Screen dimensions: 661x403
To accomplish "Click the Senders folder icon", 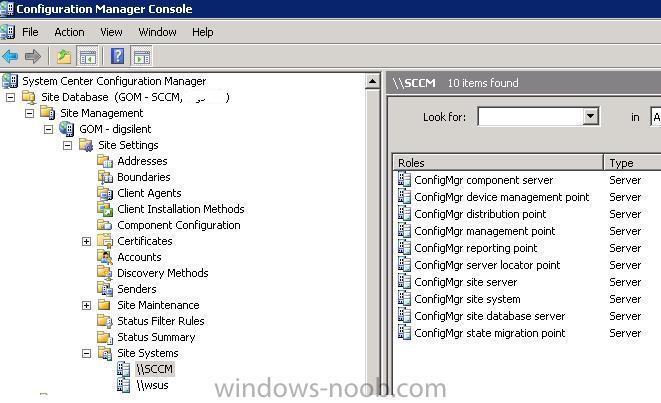I will pyautogui.click(x=105, y=289).
